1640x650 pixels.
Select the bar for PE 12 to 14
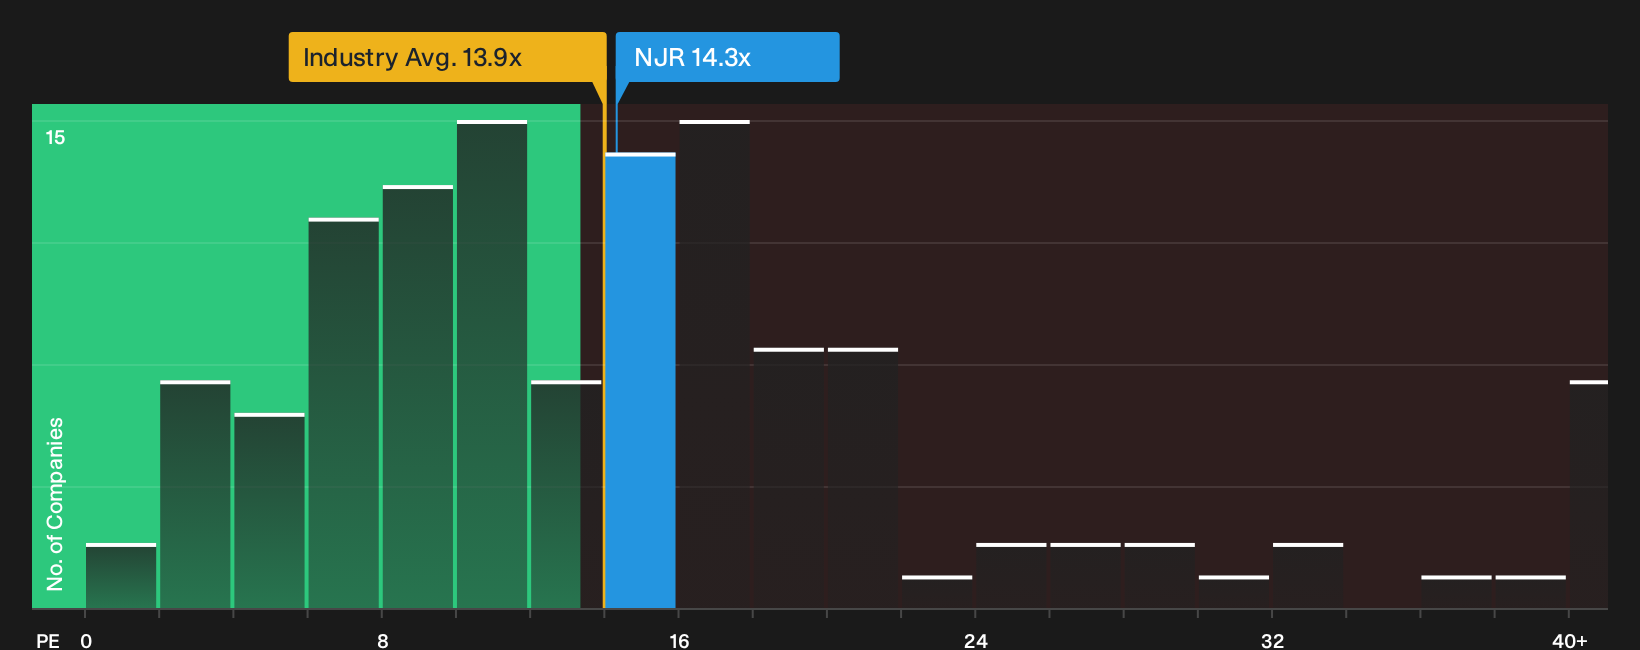[566, 495]
